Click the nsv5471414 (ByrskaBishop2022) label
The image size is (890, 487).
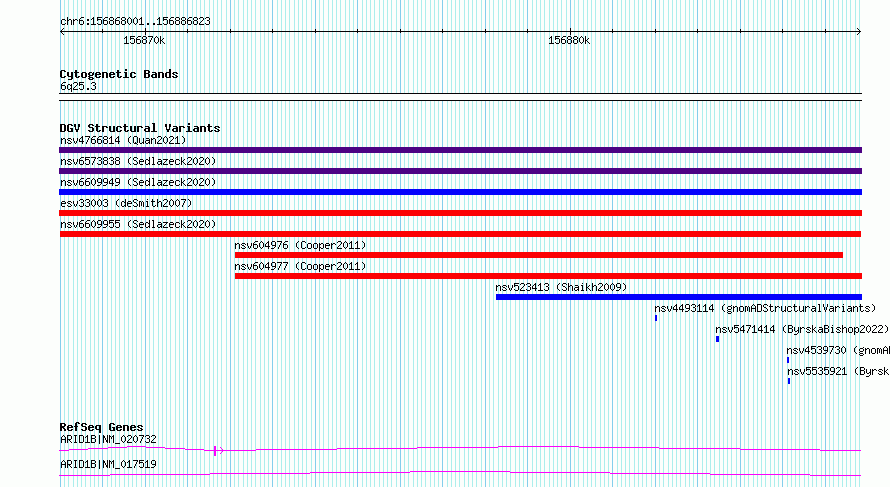[x=802, y=329]
